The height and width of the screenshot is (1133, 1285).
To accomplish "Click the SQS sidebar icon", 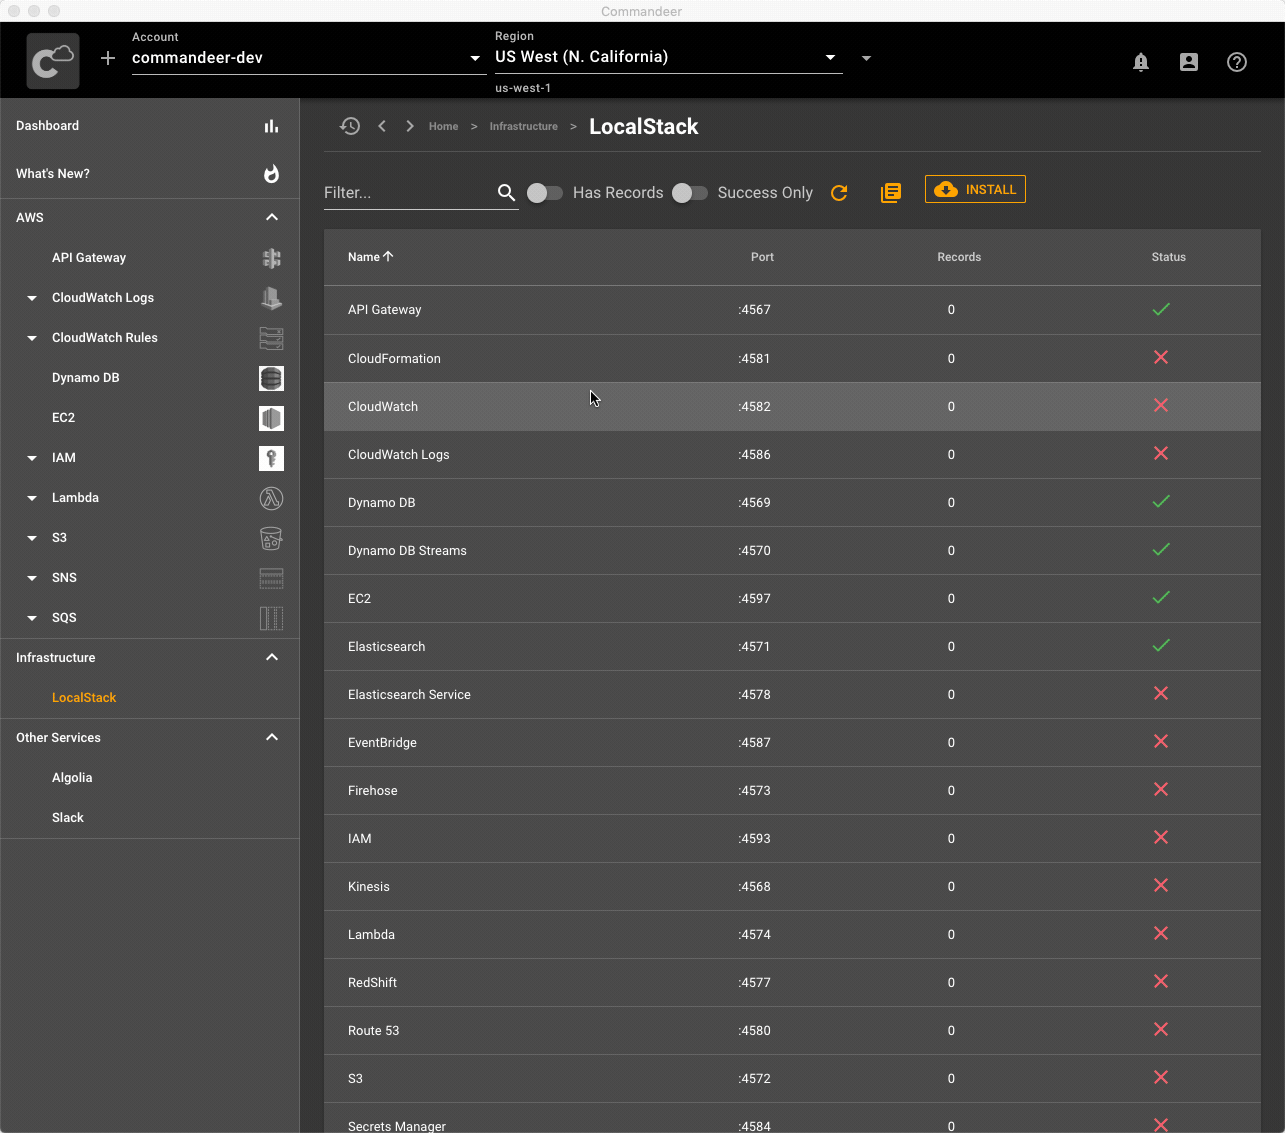I will [271, 618].
